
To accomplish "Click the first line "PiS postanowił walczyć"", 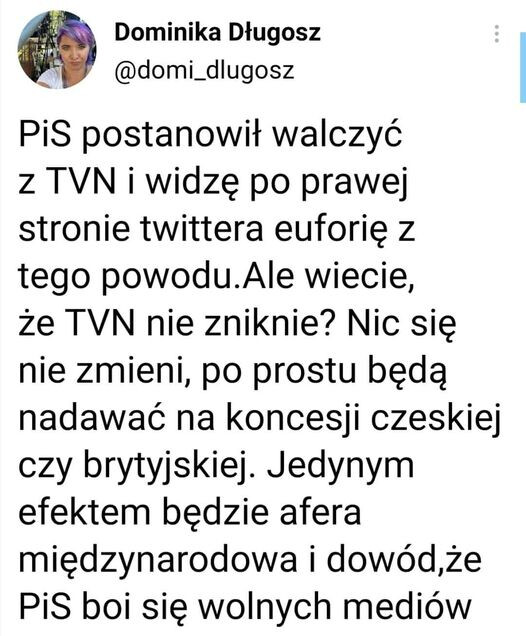I will (210, 135).
